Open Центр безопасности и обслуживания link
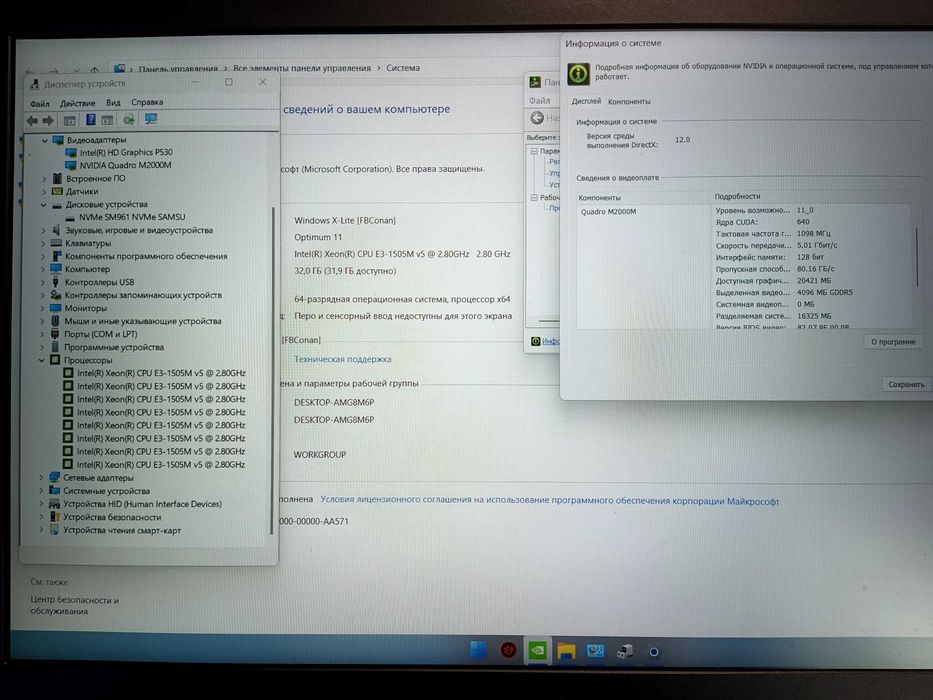The width and height of the screenshot is (933, 700). (x=74, y=605)
